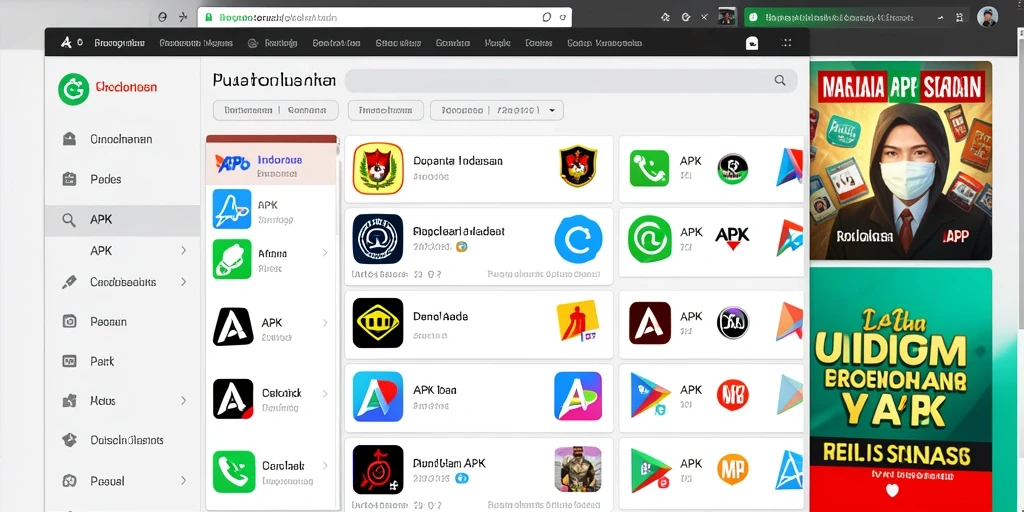1024x512 pixels.
Task: Click the white chat icon in navbar
Action: coord(752,43)
